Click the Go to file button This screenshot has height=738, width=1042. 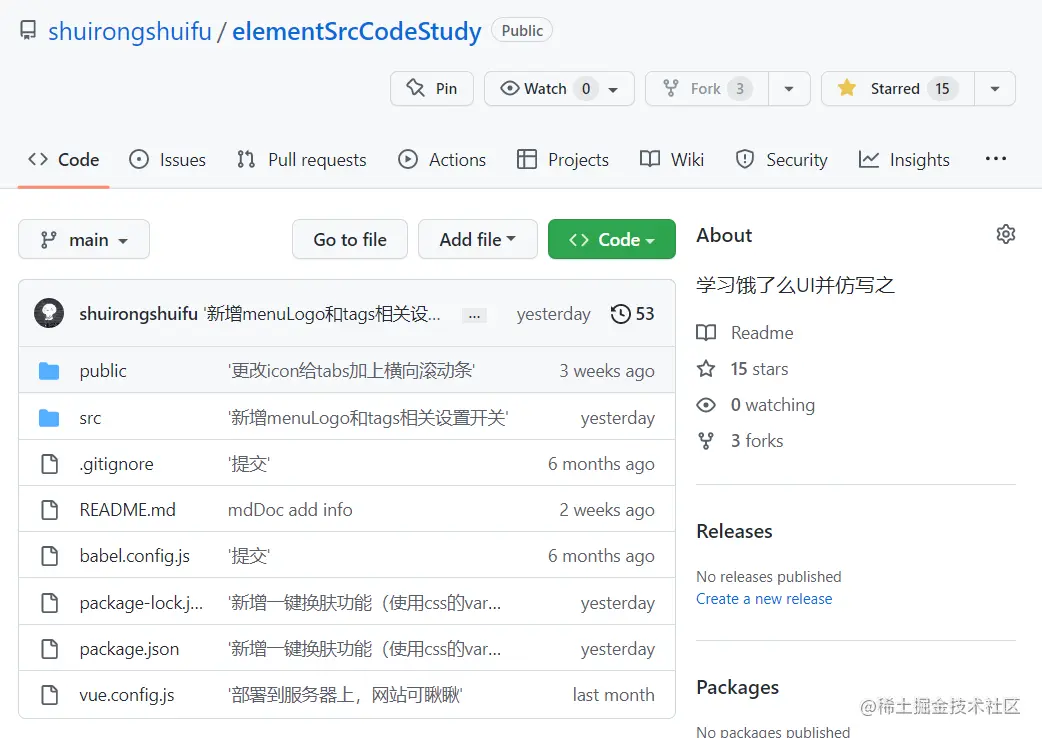(x=350, y=239)
